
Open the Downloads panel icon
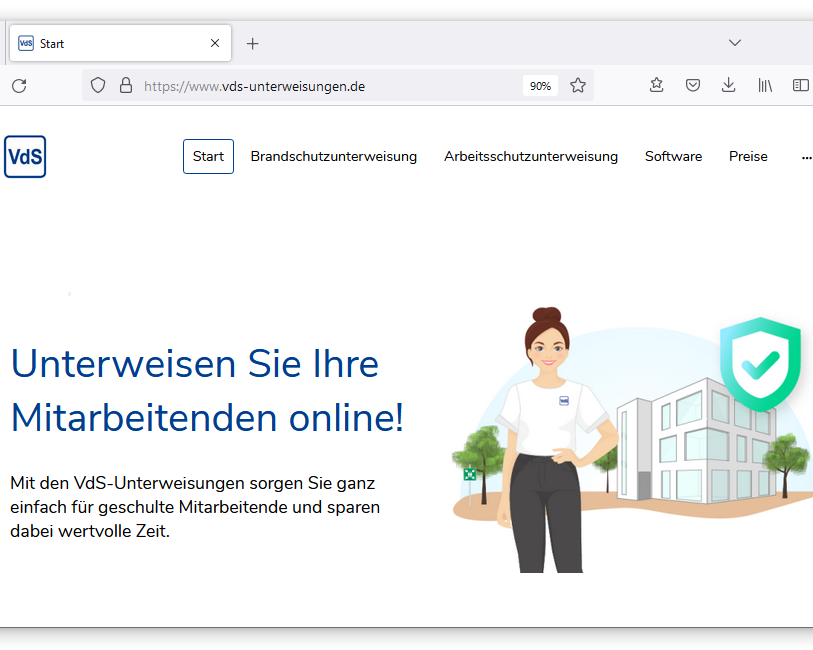tap(729, 86)
